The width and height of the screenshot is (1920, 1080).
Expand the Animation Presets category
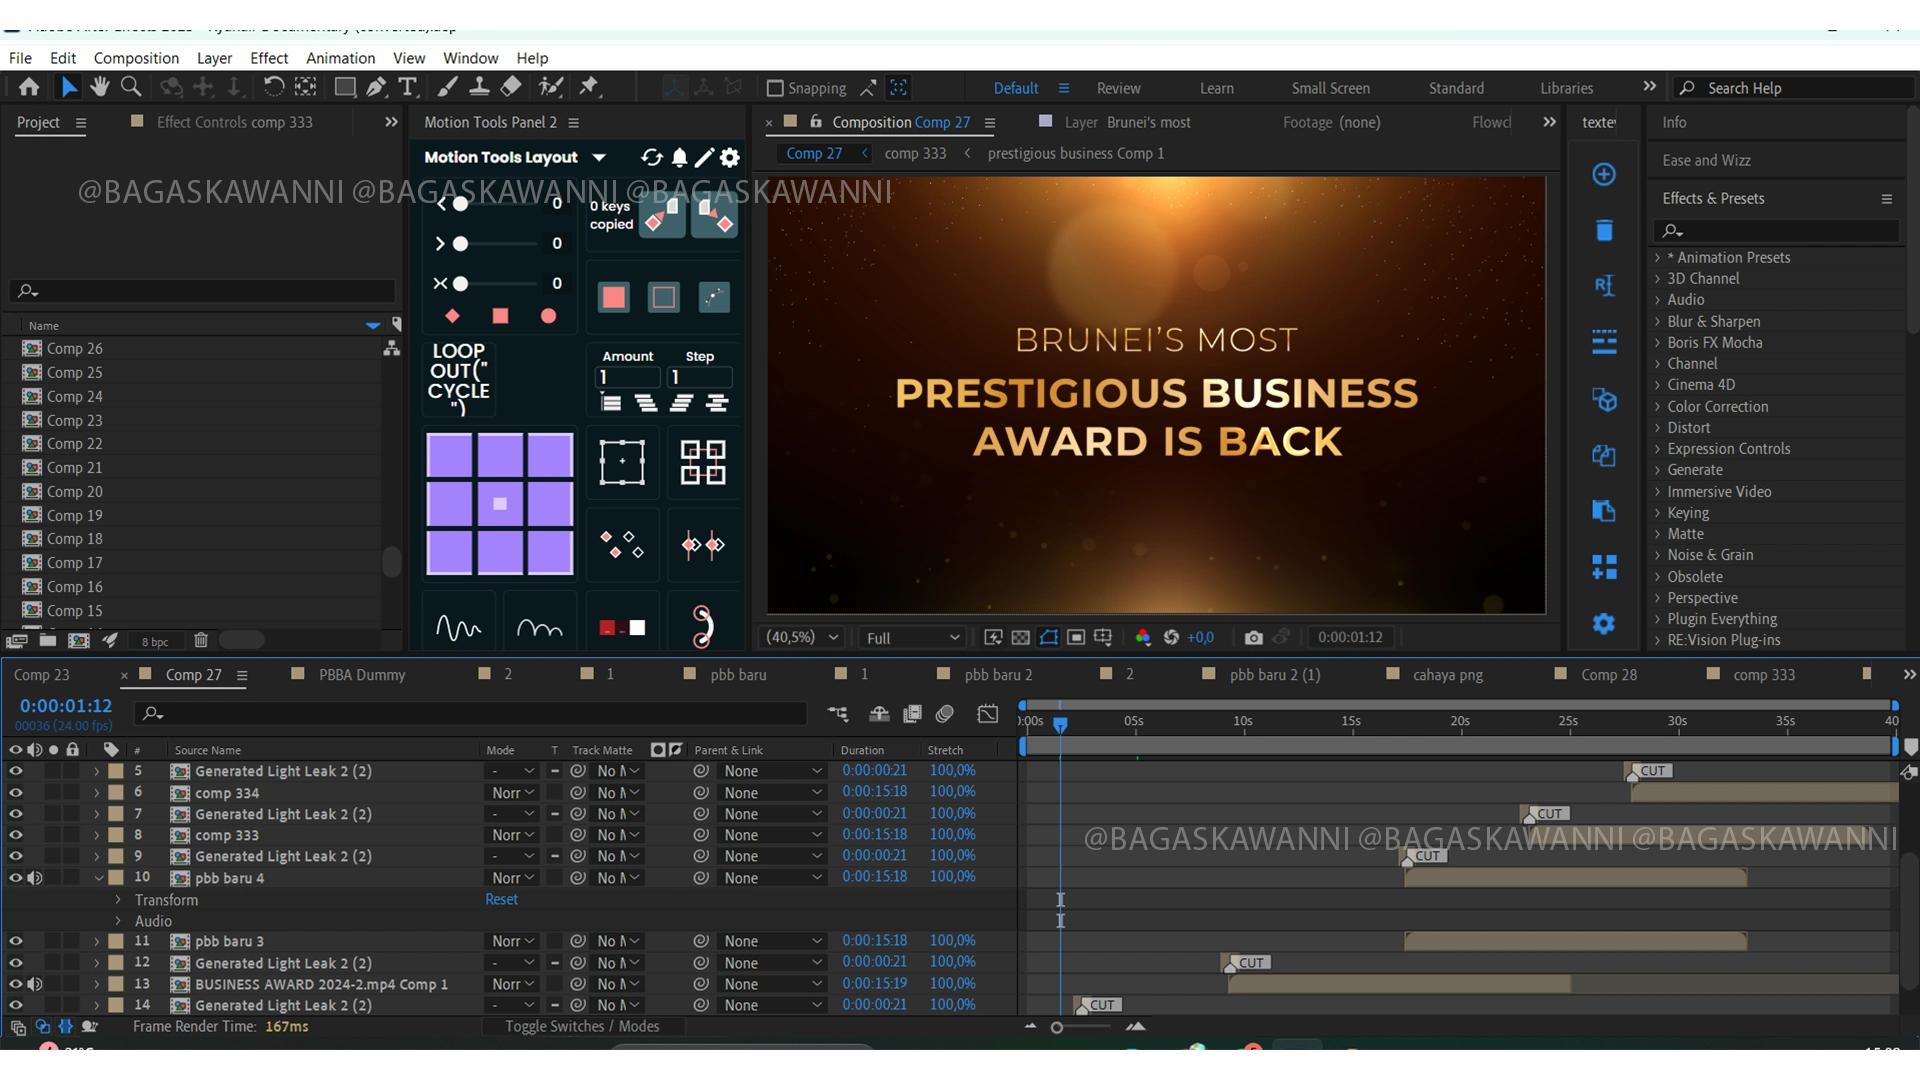point(1657,257)
